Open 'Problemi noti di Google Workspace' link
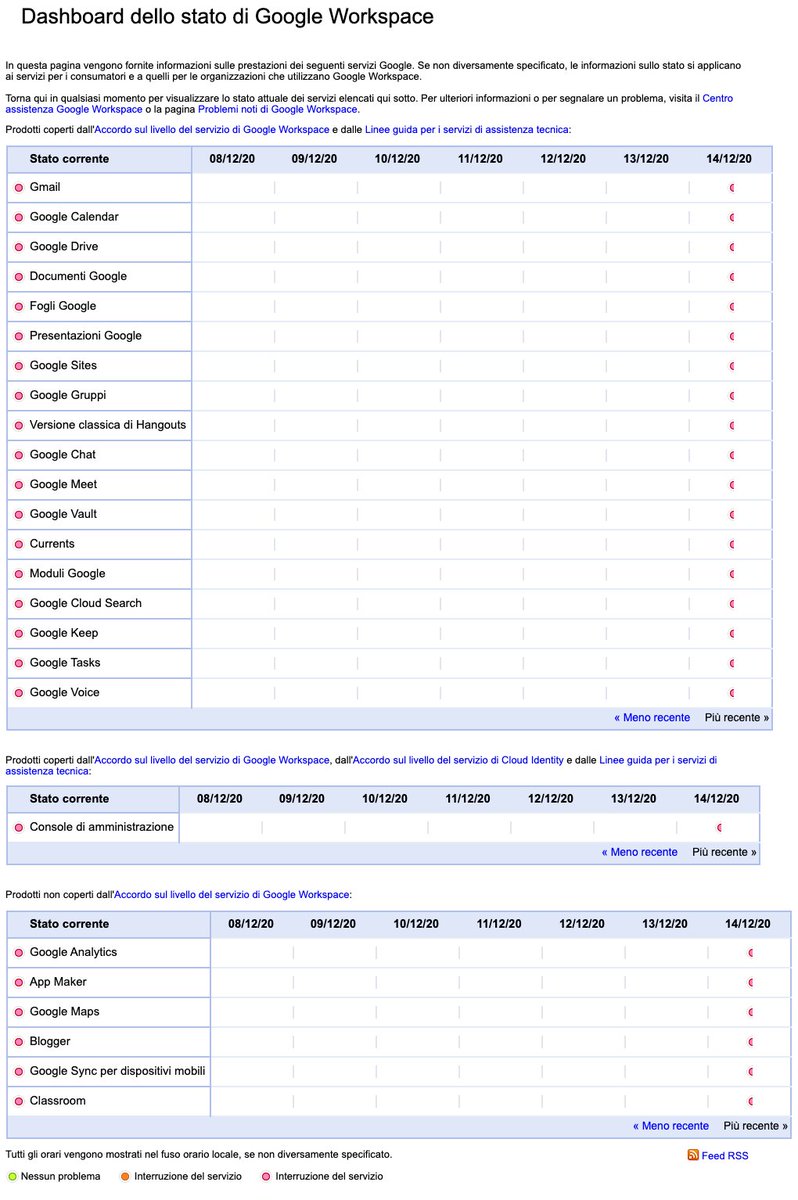Image resolution: width=798 pixels, height=1200 pixels. 277,110
